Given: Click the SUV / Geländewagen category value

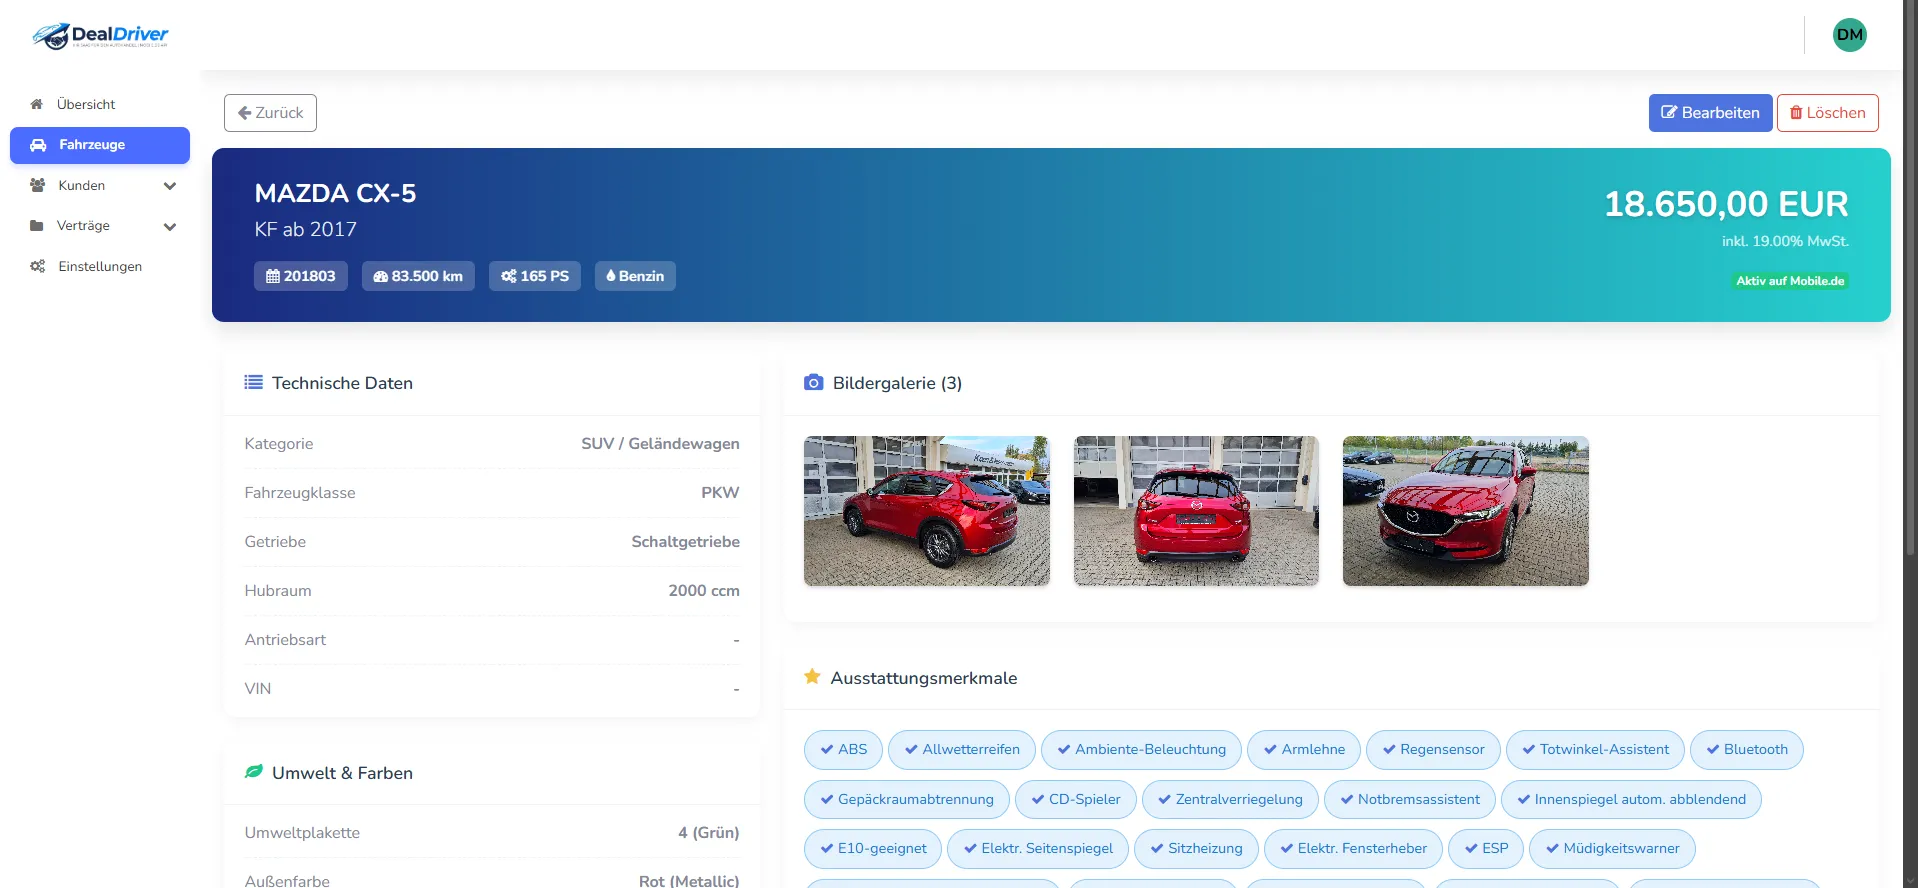Looking at the screenshot, I should click(x=660, y=444).
